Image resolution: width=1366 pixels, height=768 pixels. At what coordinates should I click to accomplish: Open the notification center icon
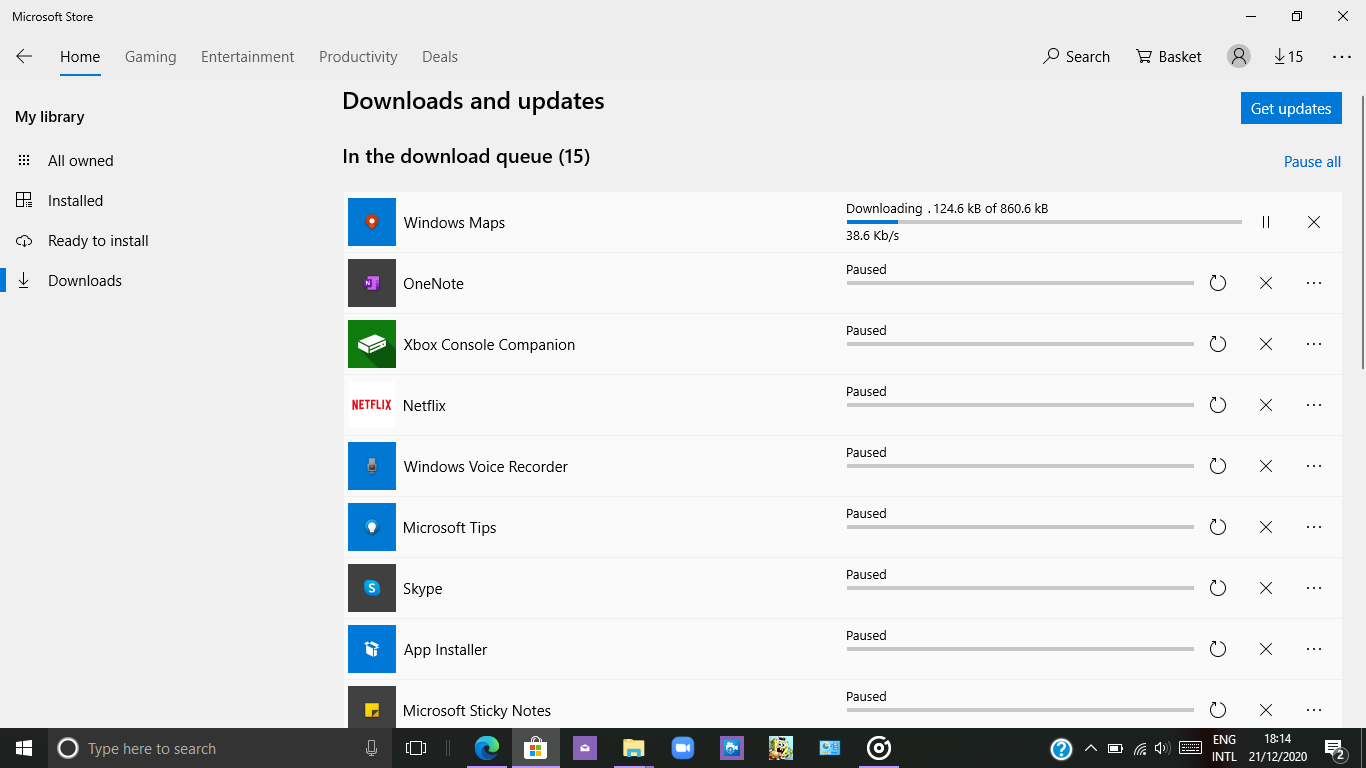tap(1334, 748)
